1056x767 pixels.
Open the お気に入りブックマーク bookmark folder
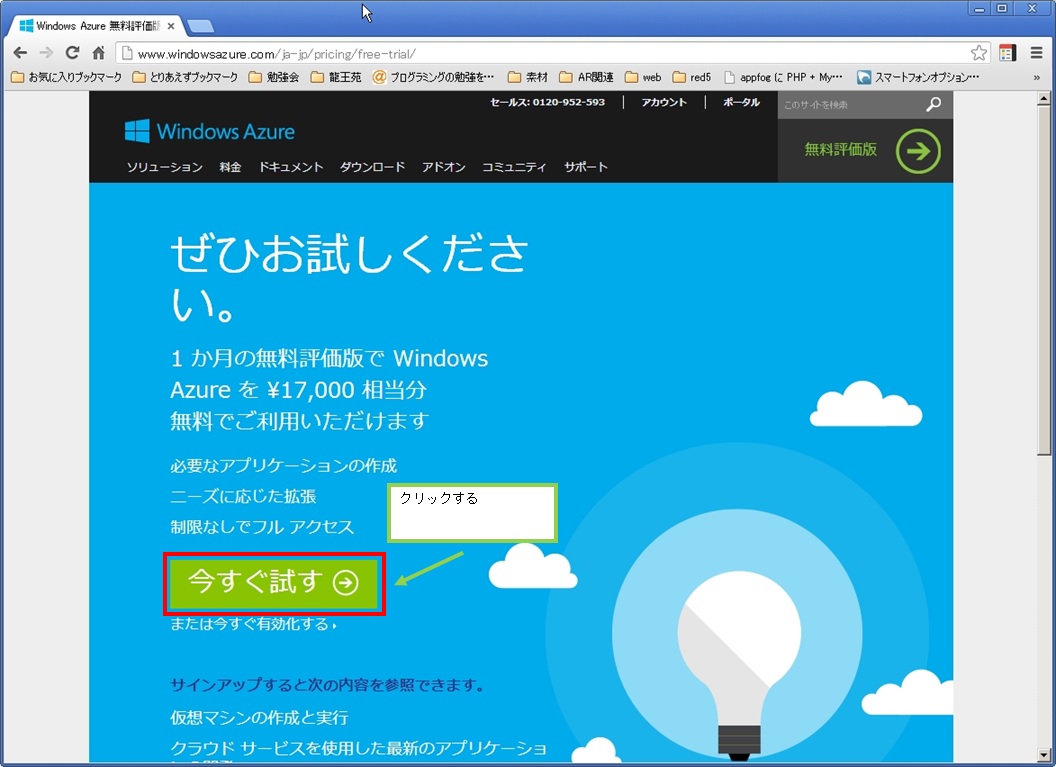click(x=67, y=77)
